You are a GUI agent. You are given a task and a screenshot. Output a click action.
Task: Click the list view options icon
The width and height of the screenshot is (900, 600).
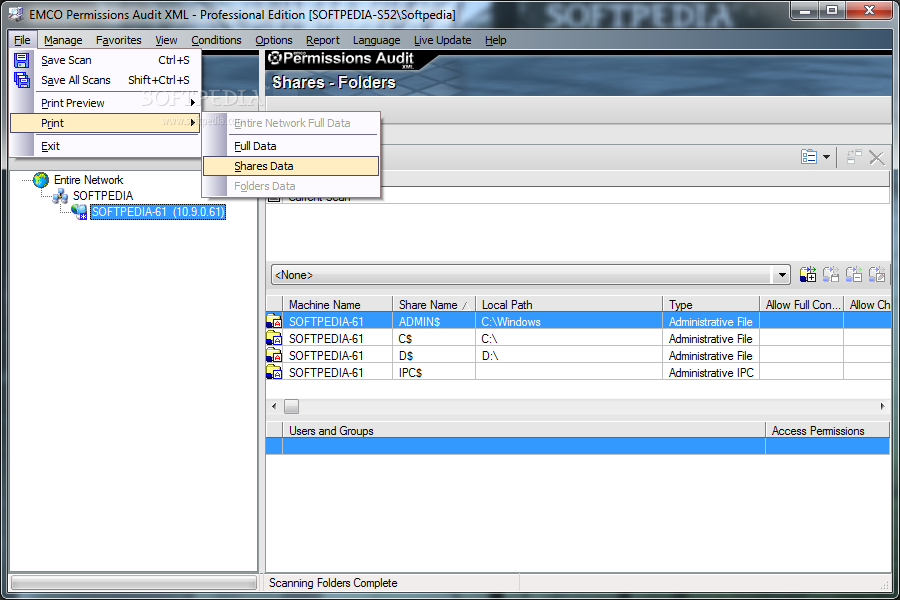(x=809, y=157)
